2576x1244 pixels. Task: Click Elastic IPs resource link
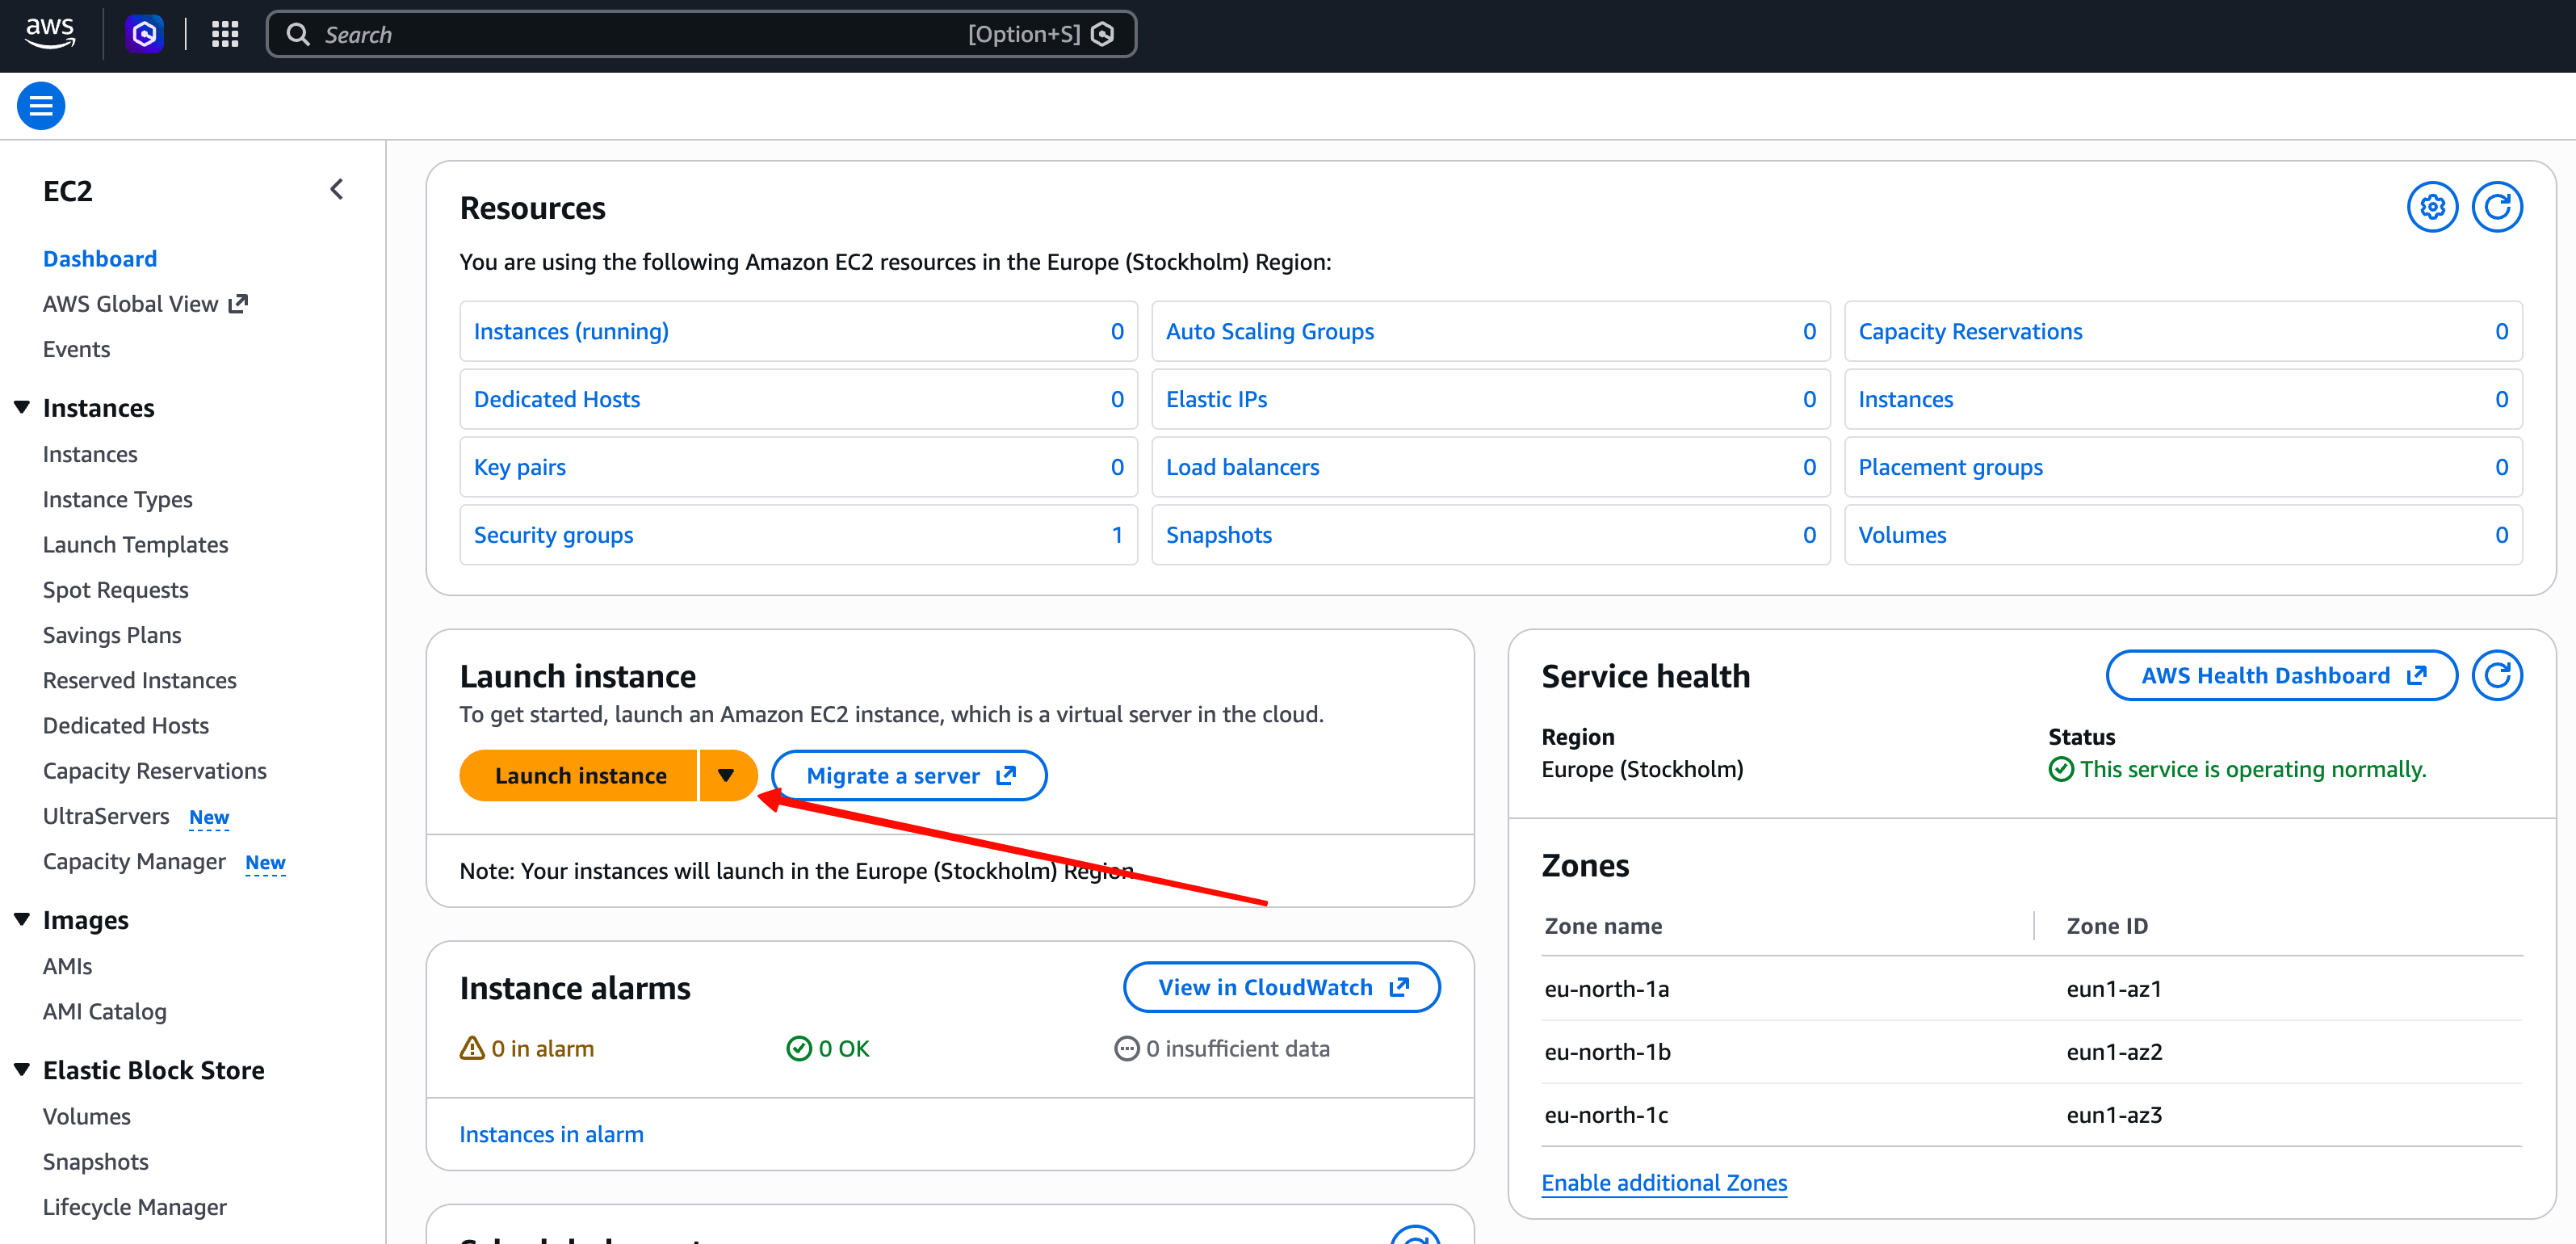(1216, 399)
